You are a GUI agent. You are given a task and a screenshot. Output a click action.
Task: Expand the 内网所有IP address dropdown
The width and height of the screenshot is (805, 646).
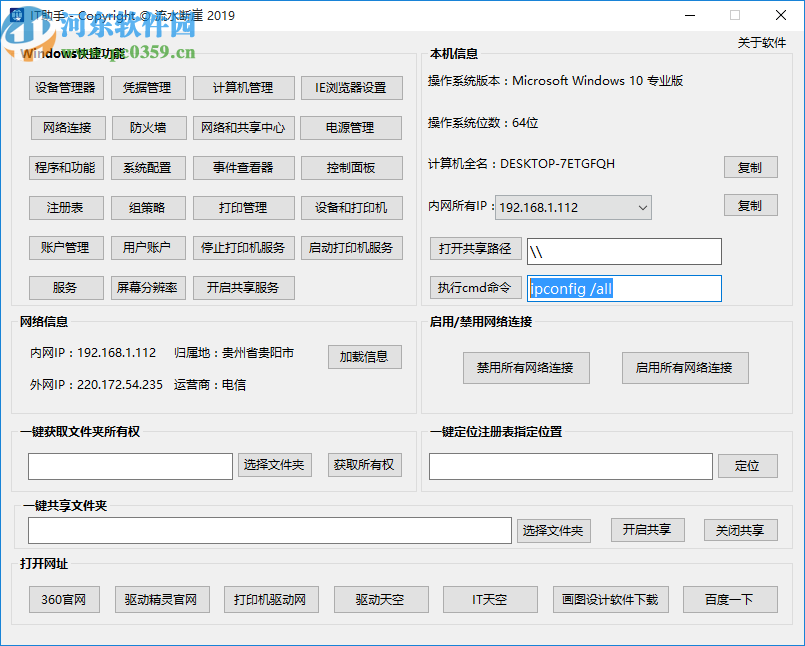pyautogui.click(x=641, y=208)
